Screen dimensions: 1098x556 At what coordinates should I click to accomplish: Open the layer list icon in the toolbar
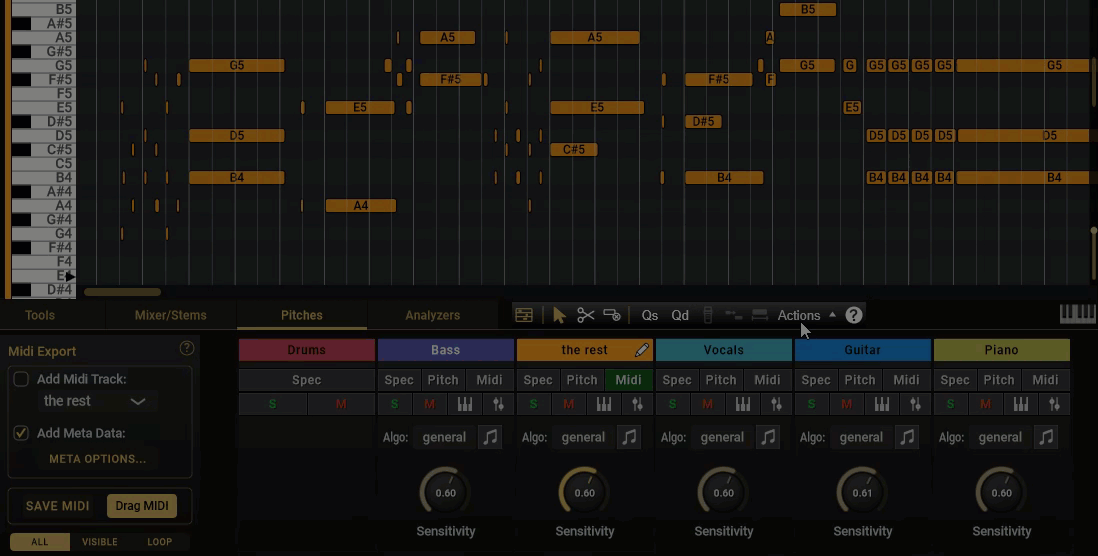524,315
